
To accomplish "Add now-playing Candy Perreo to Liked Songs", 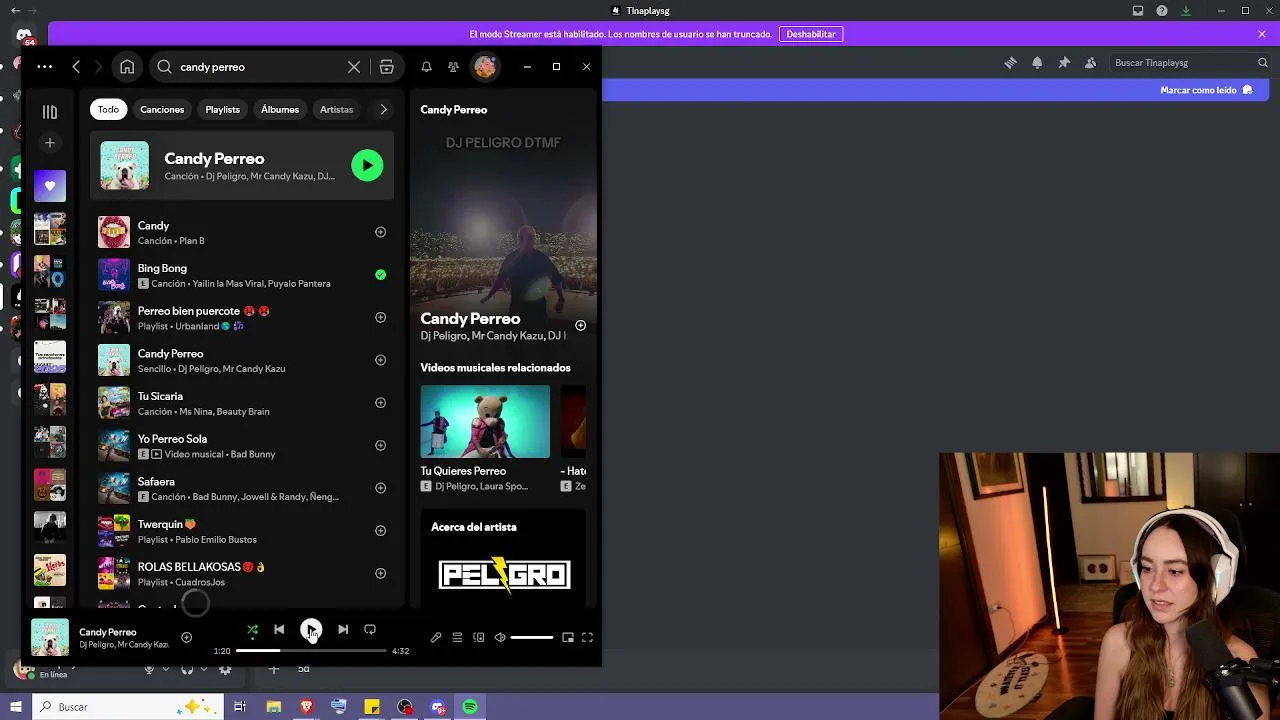I will point(186,637).
